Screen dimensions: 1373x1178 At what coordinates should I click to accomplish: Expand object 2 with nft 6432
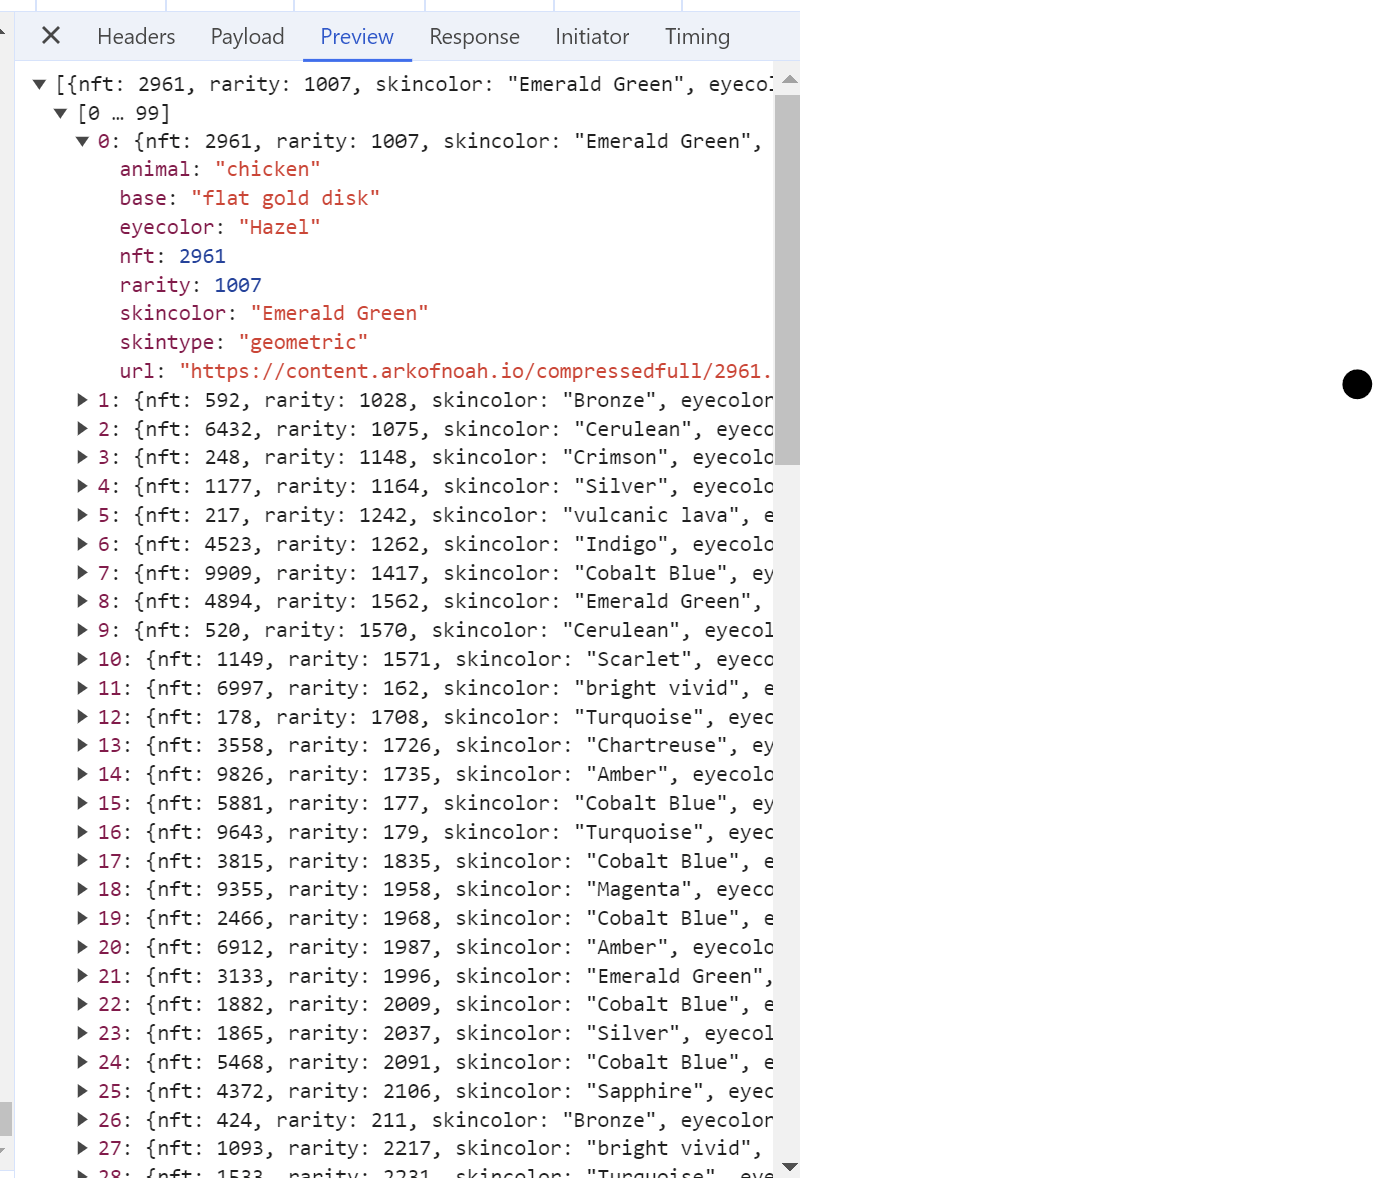[x=83, y=429]
